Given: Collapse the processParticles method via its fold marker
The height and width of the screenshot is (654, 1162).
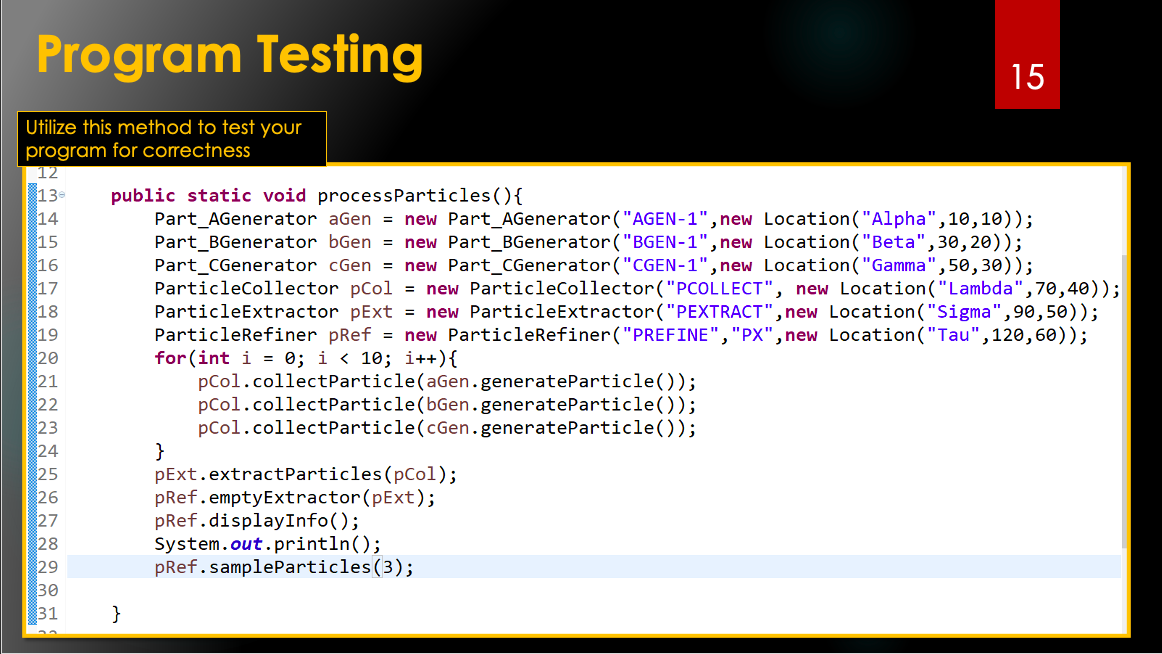Looking at the screenshot, I should pyautogui.click(x=62, y=195).
